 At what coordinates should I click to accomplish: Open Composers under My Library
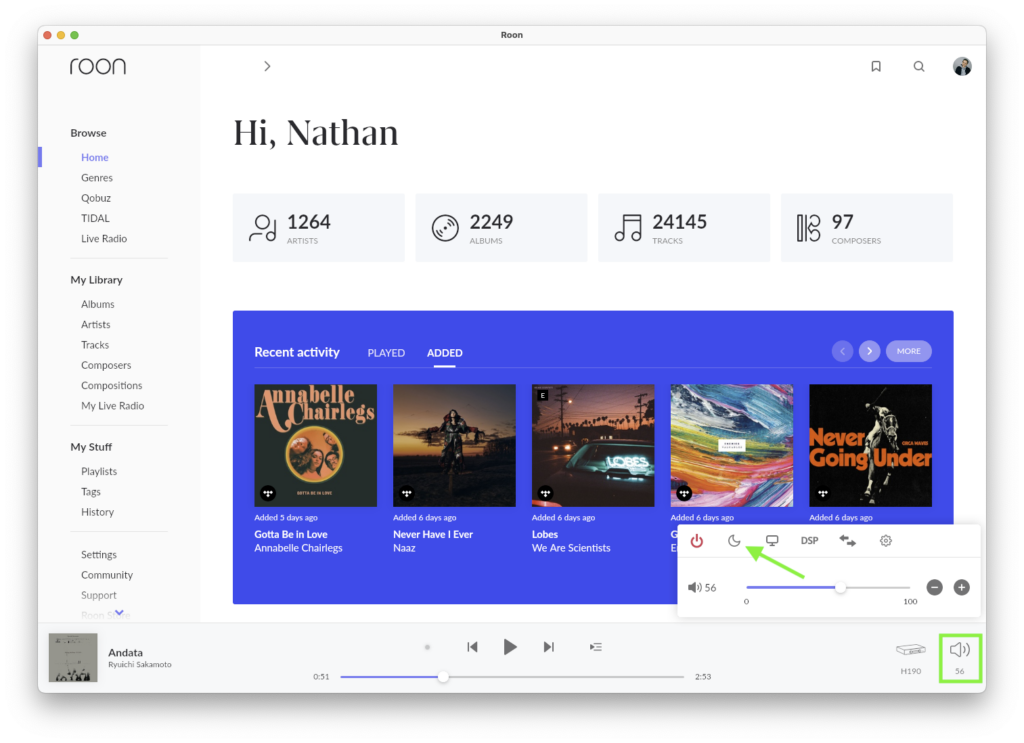[106, 365]
